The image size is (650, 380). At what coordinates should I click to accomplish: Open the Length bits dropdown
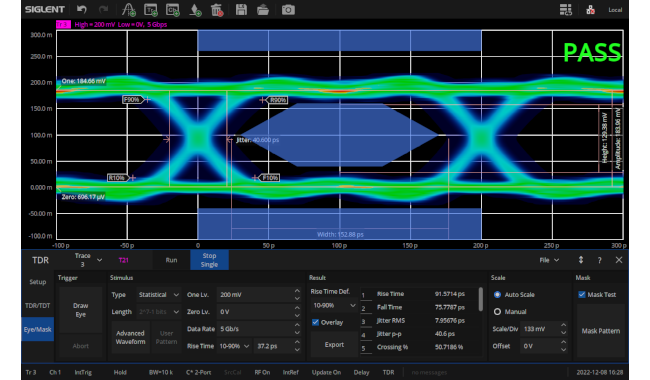tap(159, 312)
